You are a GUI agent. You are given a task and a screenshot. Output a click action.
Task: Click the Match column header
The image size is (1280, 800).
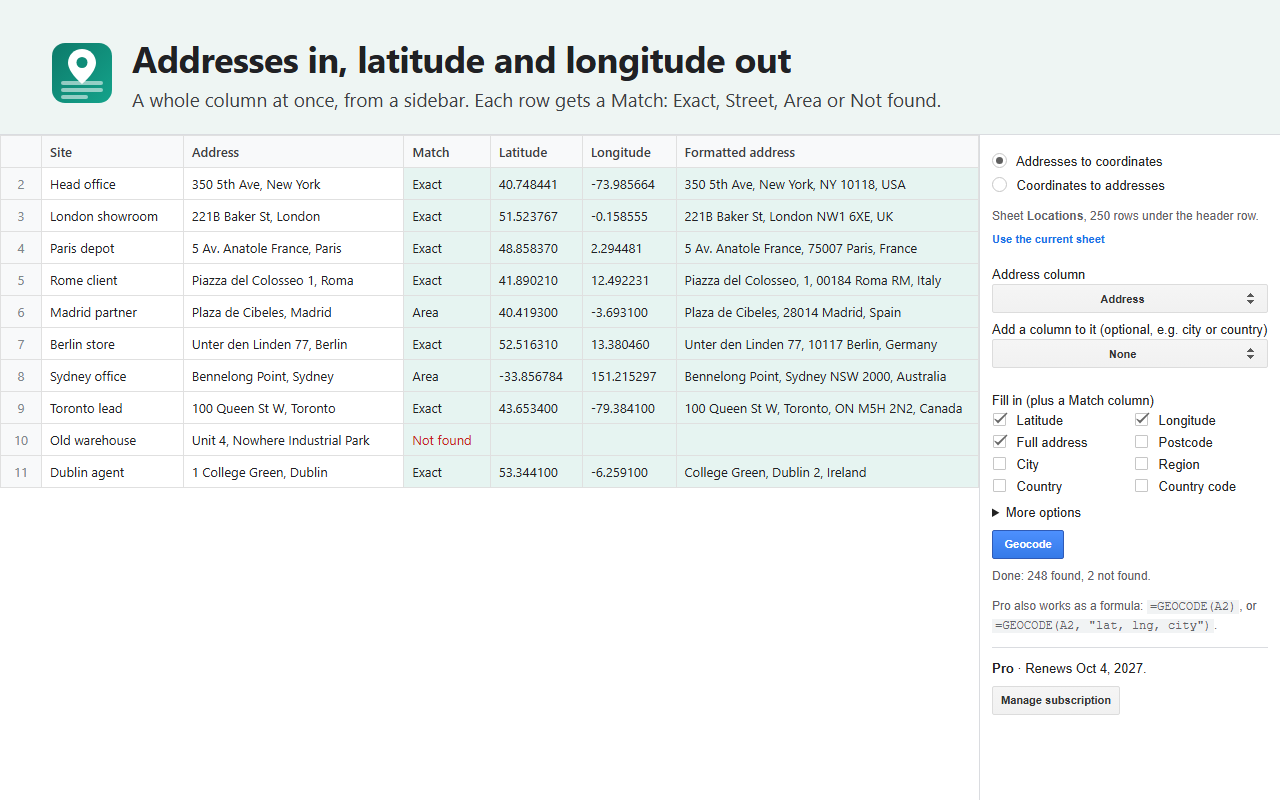click(447, 152)
